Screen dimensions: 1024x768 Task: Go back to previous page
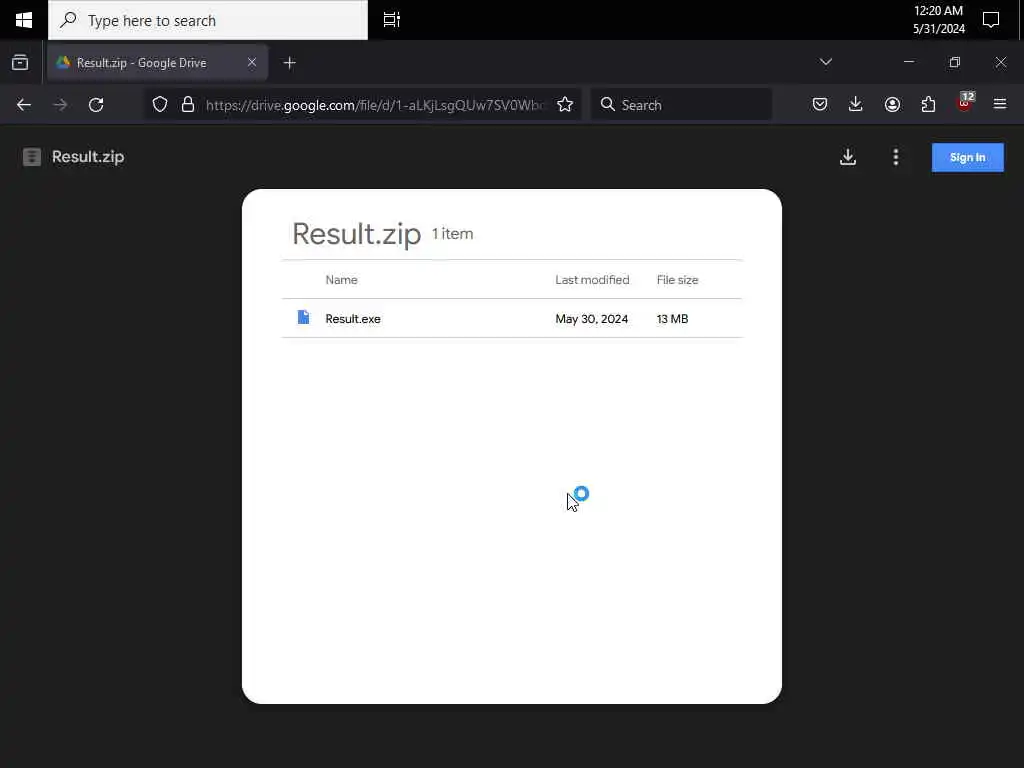click(24, 104)
